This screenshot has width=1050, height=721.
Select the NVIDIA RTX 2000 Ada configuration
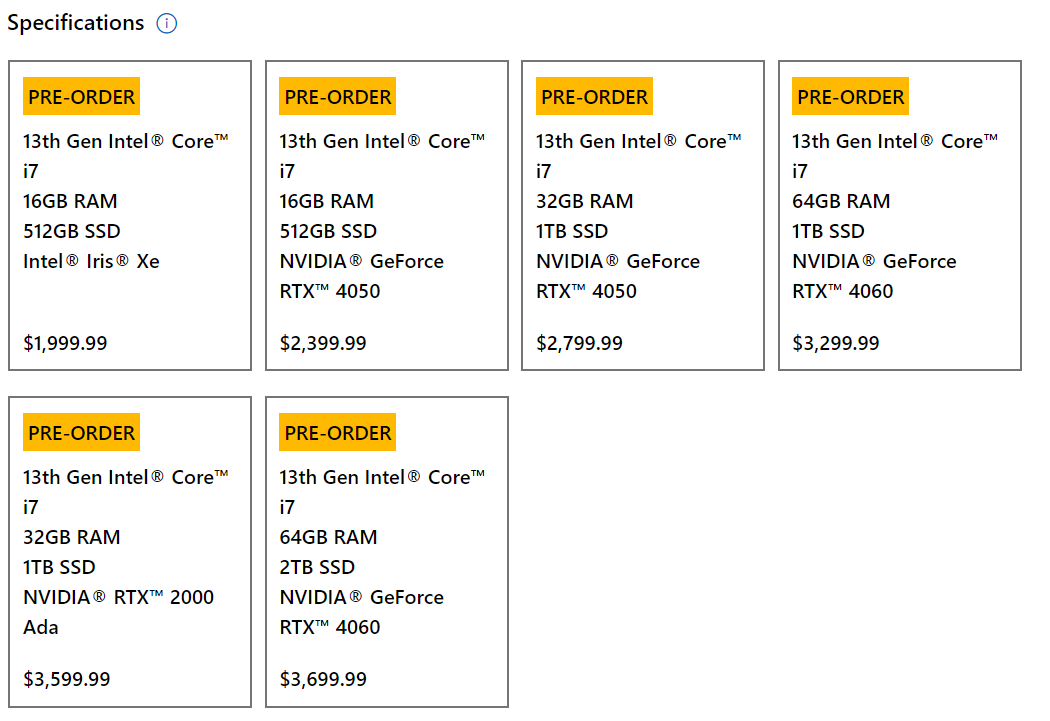click(x=130, y=551)
